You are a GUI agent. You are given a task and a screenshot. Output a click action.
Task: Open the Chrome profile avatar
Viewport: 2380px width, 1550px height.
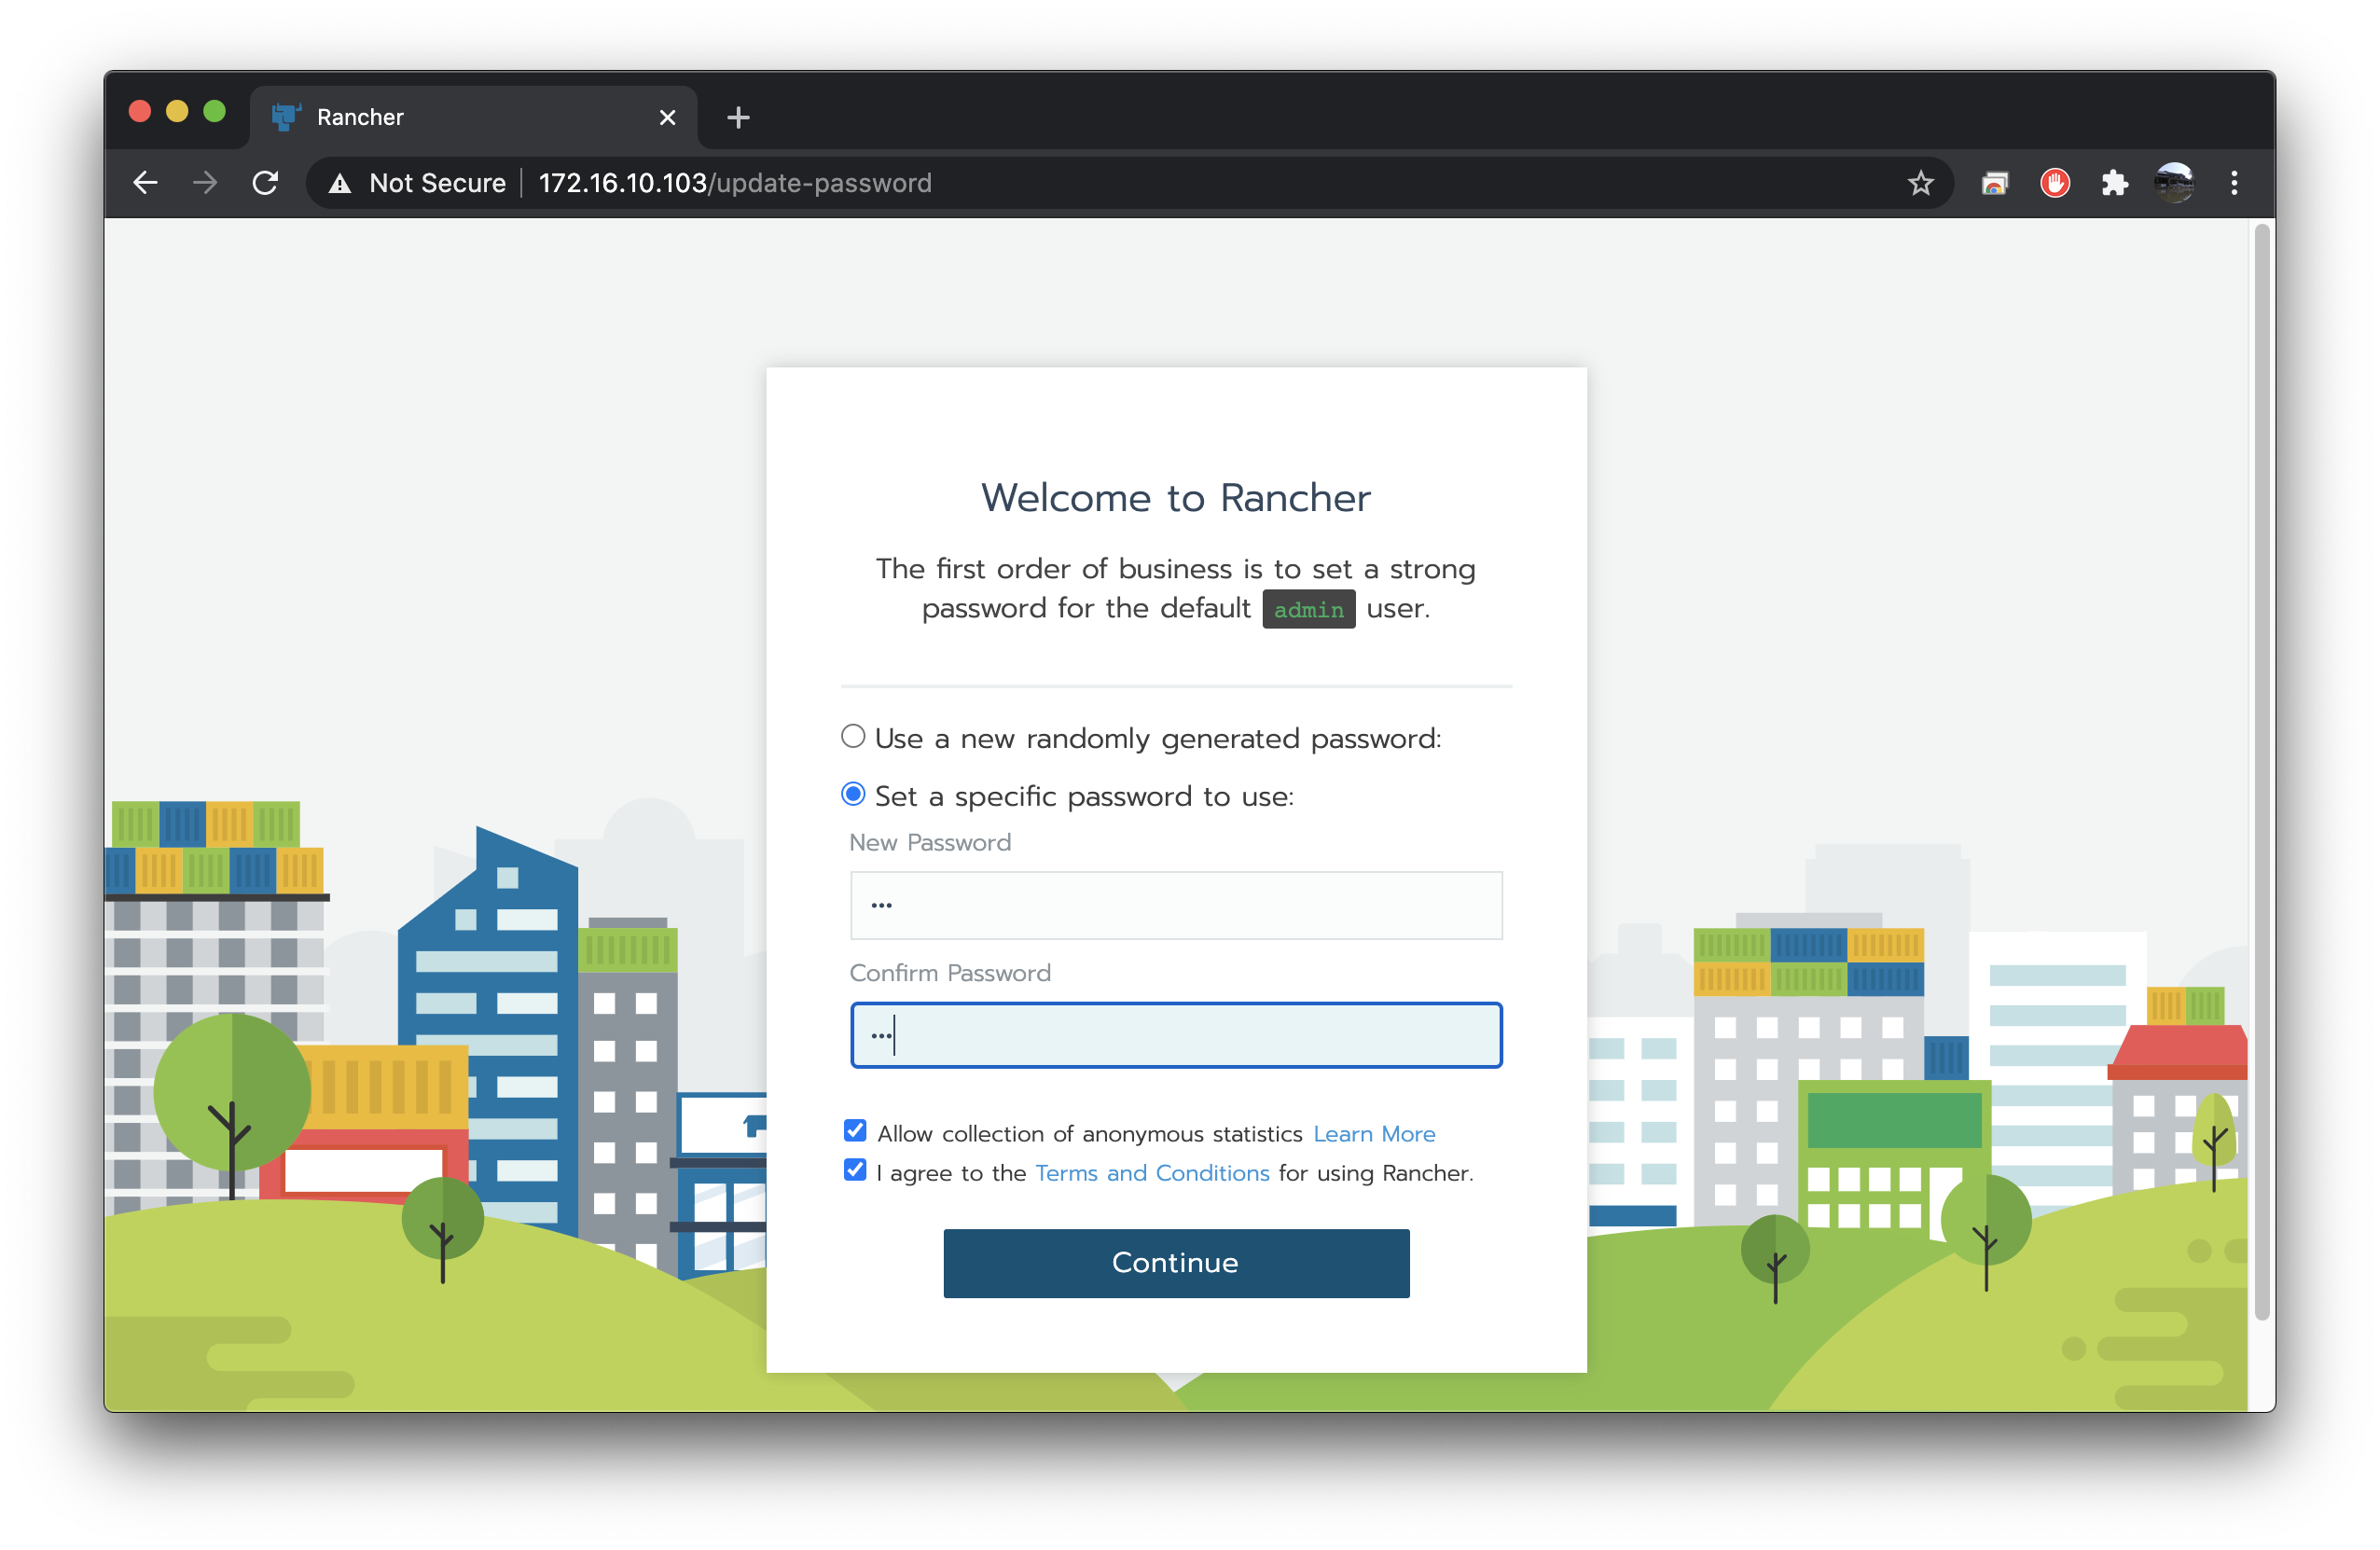(x=2174, y=183)
